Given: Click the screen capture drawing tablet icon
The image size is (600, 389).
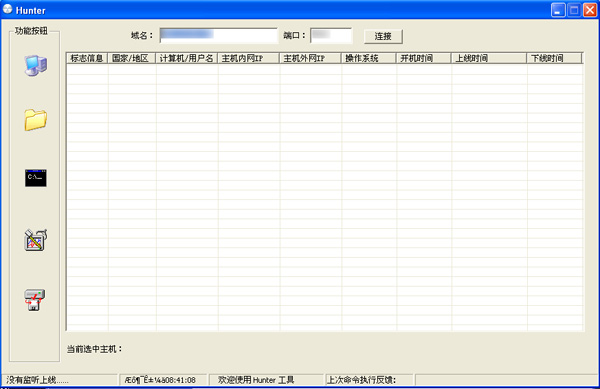Looking at the screenshot, I should click(x=36, y=240).
